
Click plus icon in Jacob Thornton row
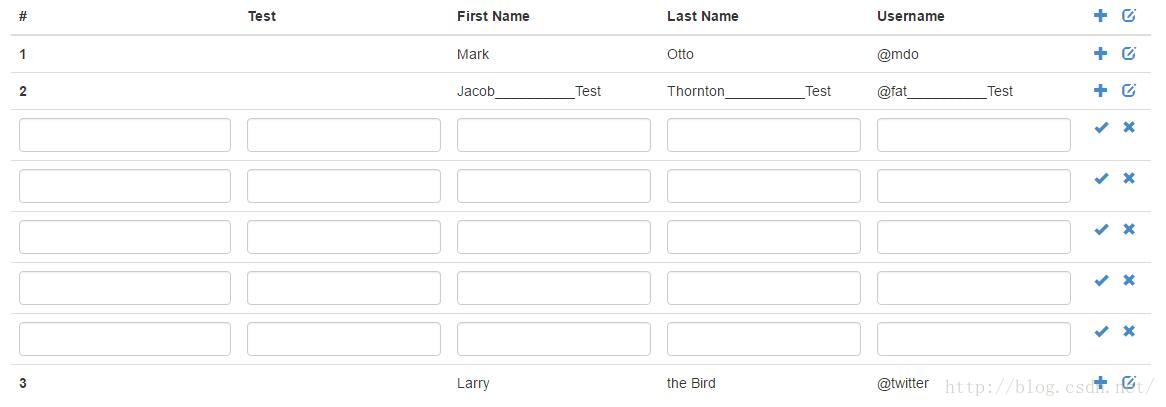pos(1101,91)
